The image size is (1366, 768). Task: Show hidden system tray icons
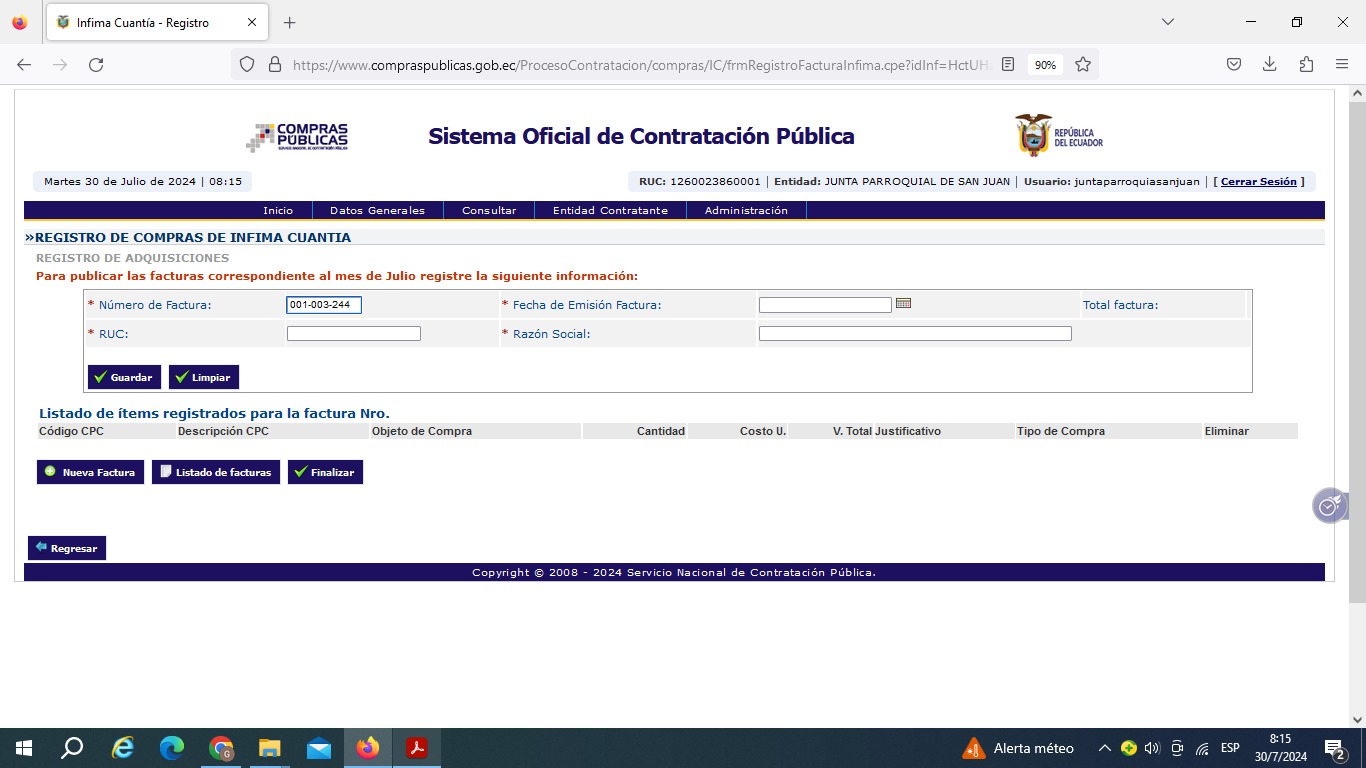1104,748
